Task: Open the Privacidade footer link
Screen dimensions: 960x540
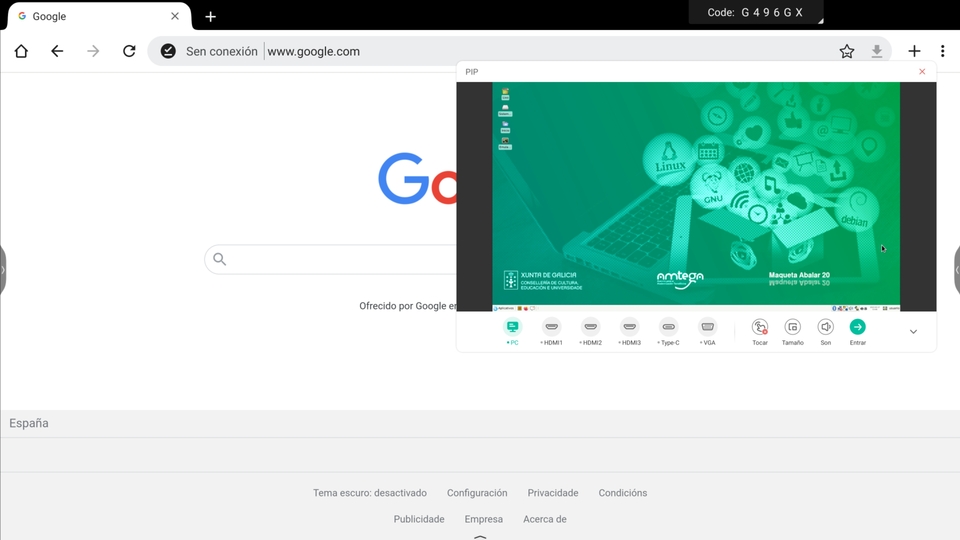Action: click(x=553, y=493)
